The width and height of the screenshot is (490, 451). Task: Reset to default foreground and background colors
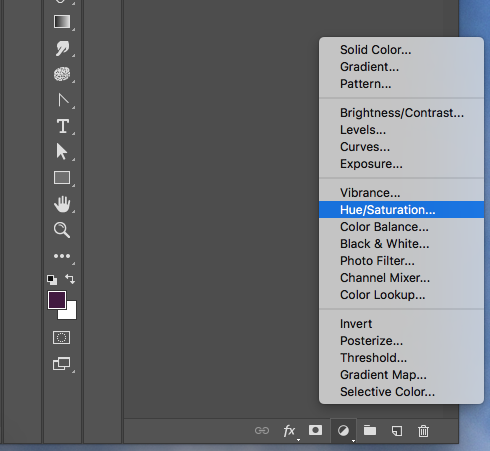(x=52, y=279)
